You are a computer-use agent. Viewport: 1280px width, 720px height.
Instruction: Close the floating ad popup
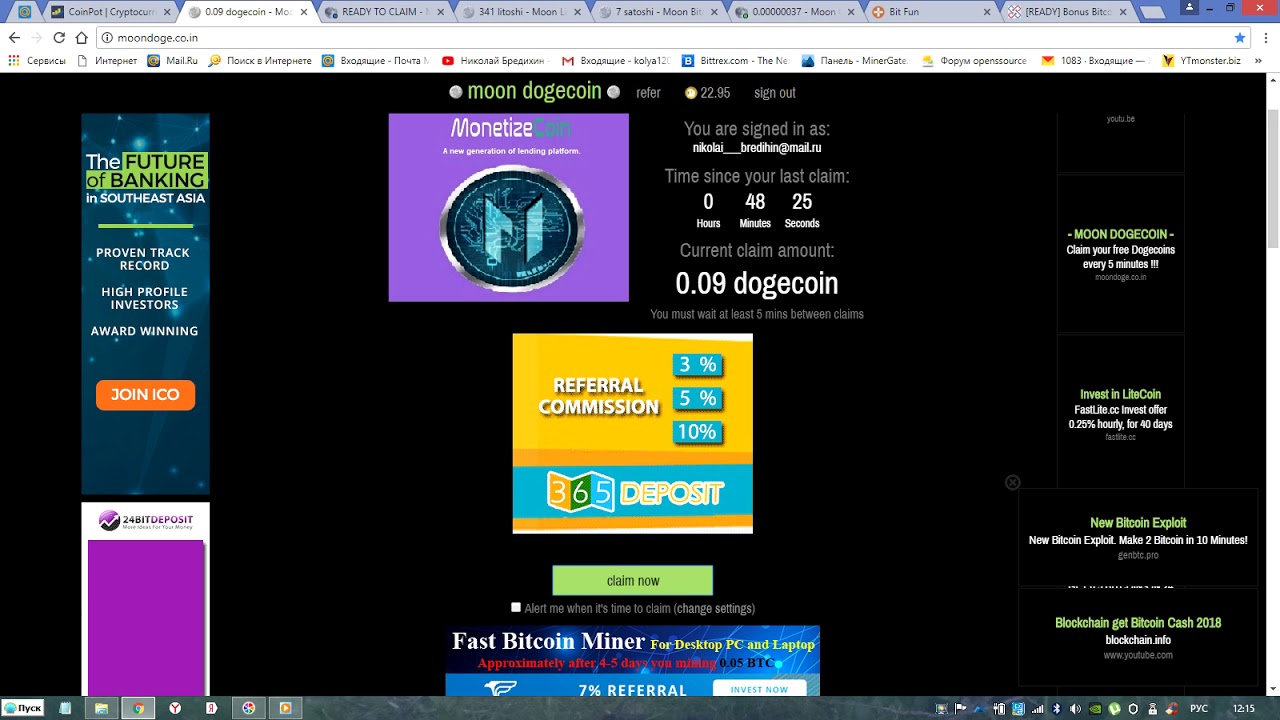[x=1012, y=482]
